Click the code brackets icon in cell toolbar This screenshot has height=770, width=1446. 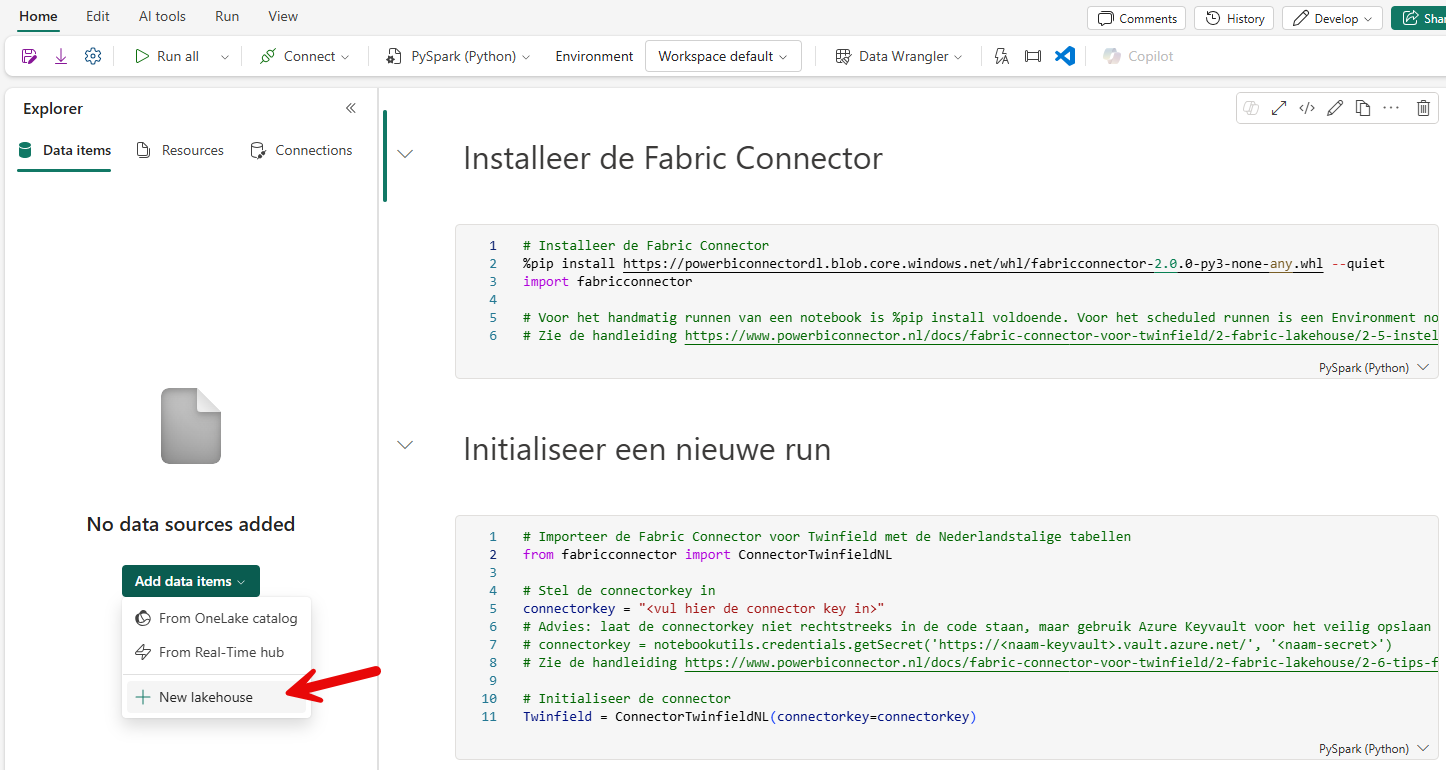(x=1307, y=108)
